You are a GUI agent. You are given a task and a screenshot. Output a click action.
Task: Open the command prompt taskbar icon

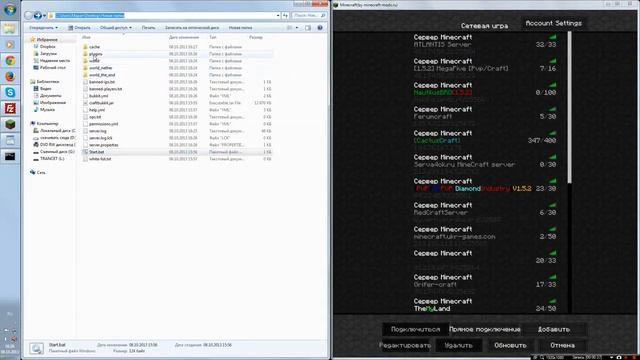[x=10, y=156]
